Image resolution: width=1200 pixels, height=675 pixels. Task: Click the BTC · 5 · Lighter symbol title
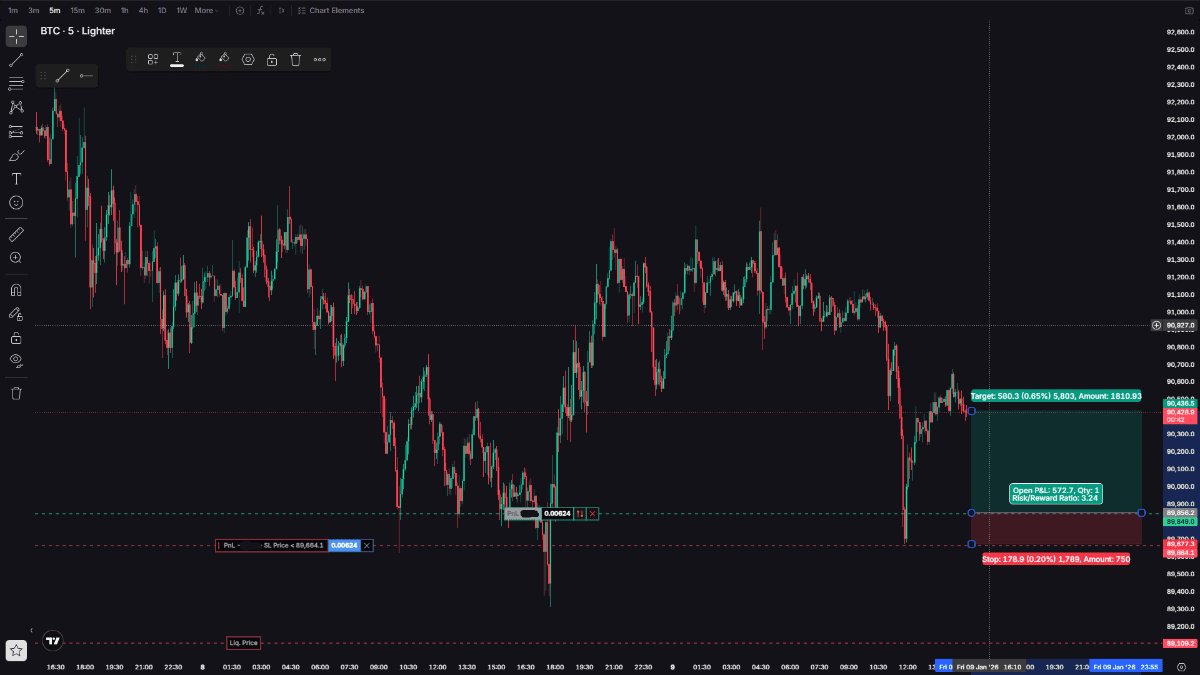(77, 31)
